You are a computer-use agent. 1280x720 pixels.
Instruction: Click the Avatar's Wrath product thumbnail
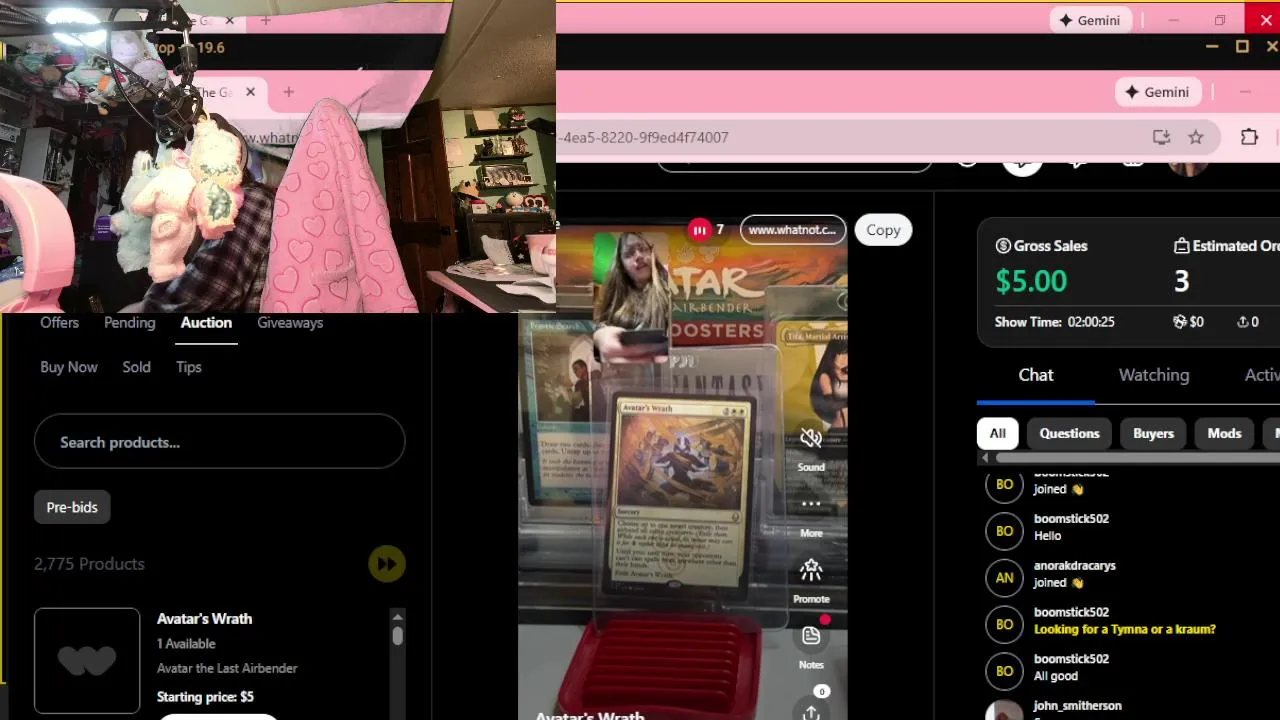(87, 660)
